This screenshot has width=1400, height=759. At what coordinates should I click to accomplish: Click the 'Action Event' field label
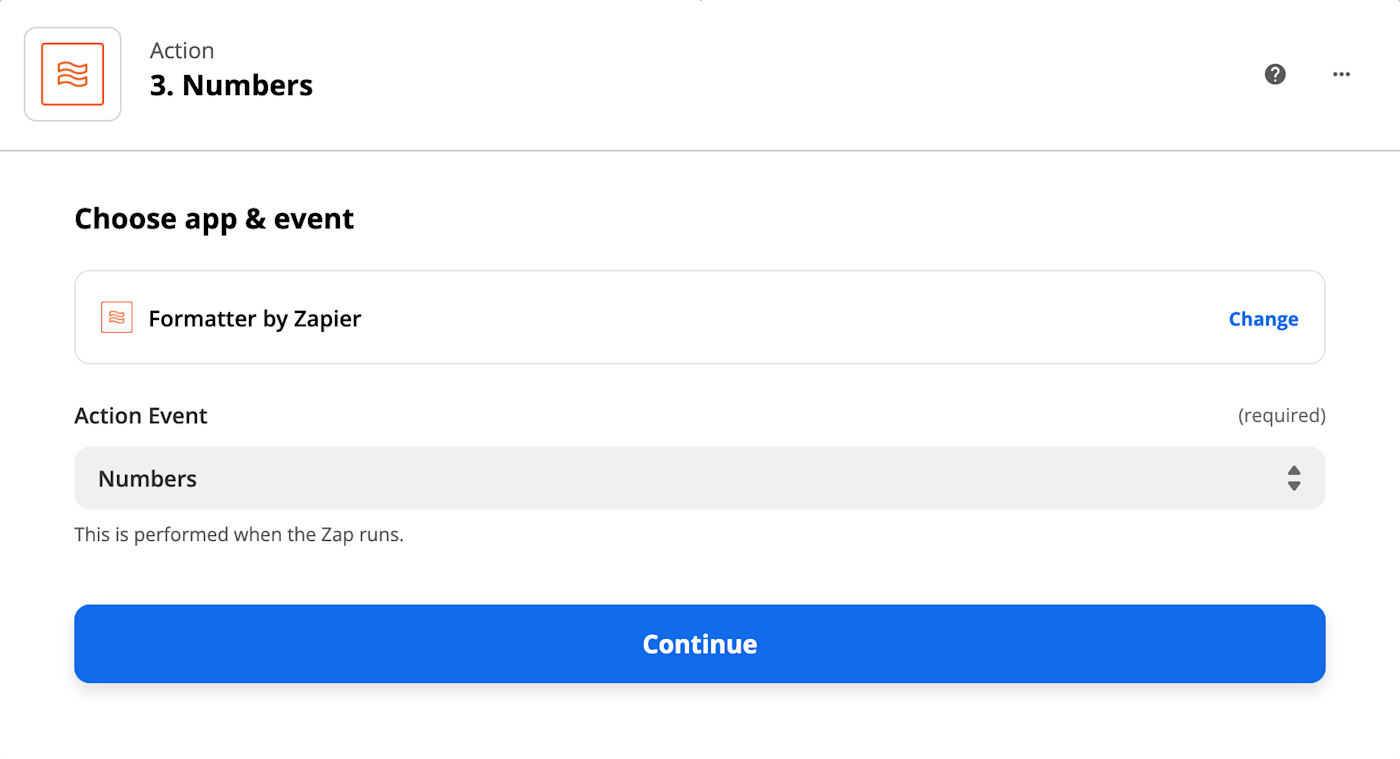(141, 416)
